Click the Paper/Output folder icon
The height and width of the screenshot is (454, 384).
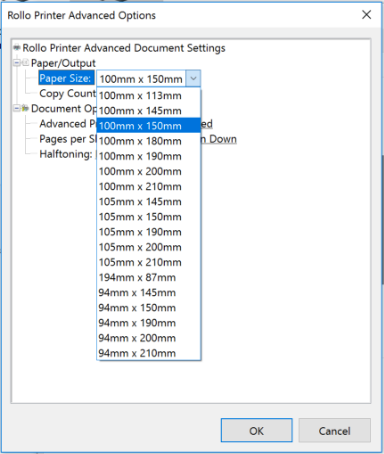click(x=25, y=63)
